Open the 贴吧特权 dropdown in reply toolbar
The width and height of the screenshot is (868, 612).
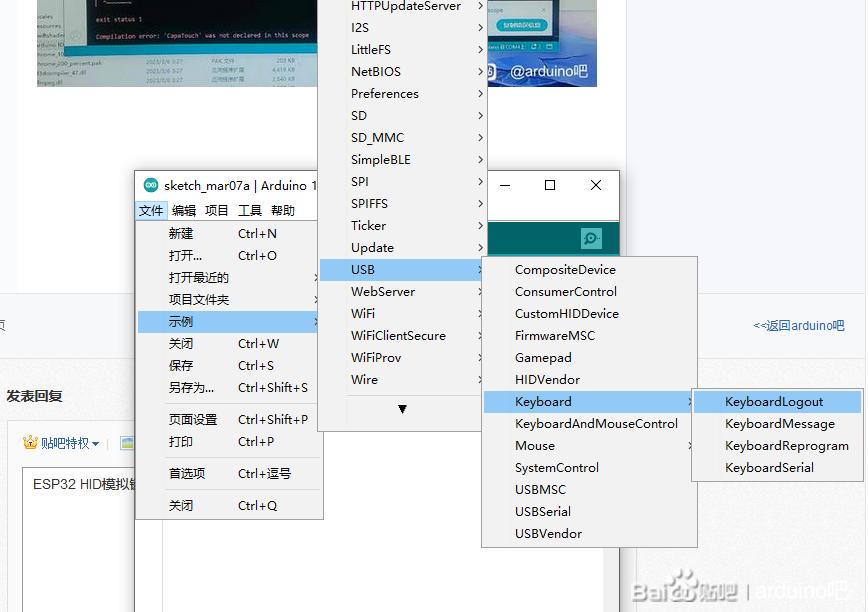tap(69, 443)
